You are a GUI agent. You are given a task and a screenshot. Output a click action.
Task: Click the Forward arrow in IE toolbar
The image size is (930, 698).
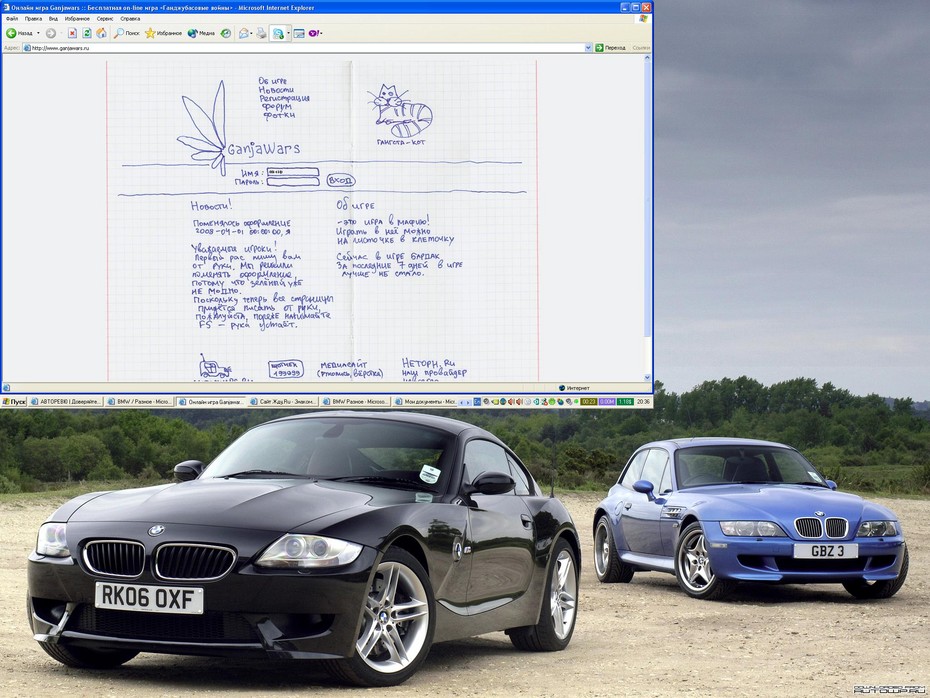point(50,33)
